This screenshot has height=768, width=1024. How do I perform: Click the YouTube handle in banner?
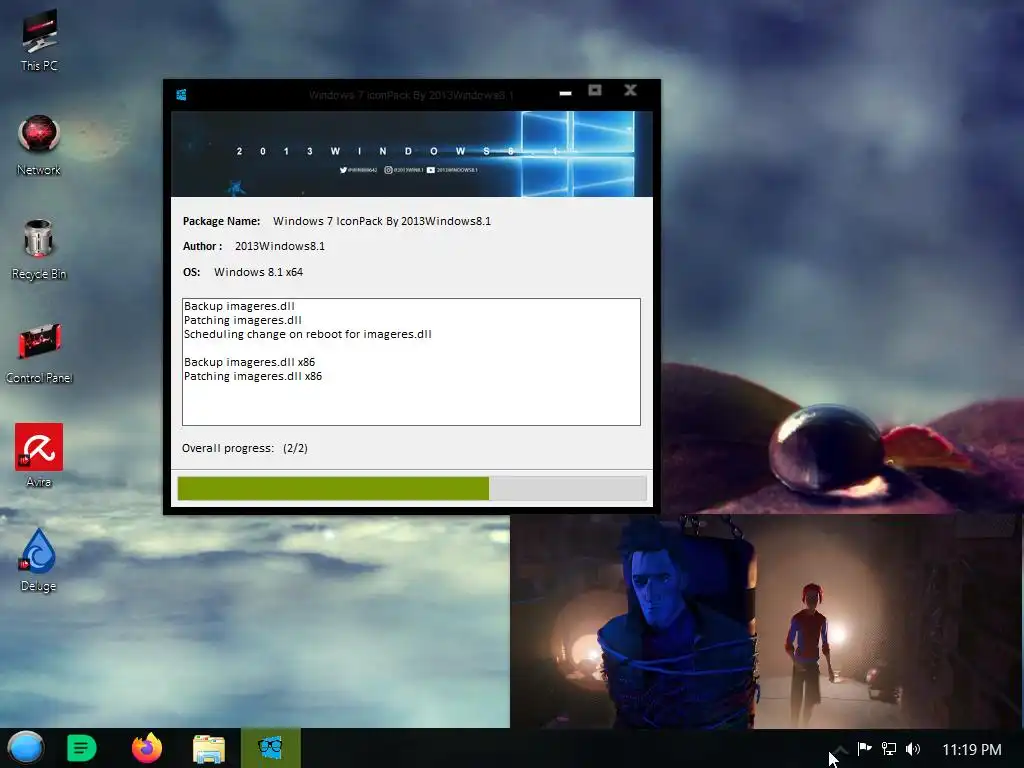click(x=453, y=170)
